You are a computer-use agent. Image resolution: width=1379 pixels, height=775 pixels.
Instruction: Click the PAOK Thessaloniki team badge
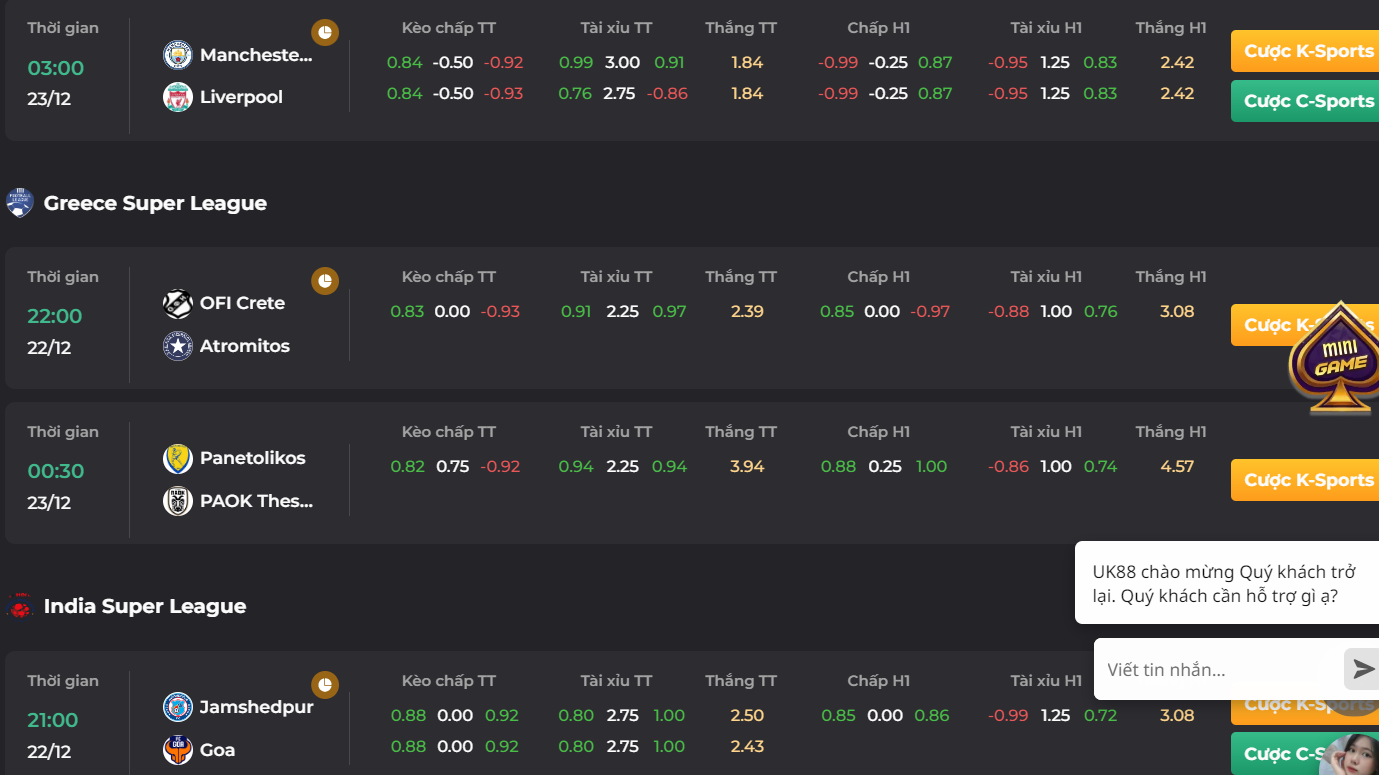tap(178, 501)
